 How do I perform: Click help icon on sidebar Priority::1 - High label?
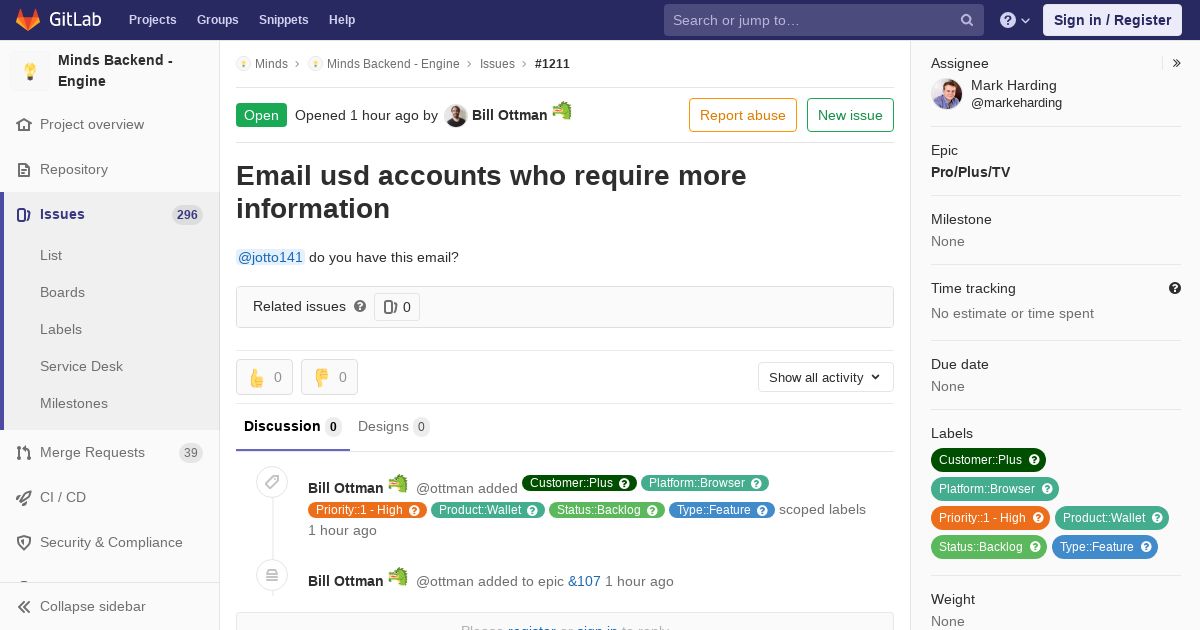pyautogui.click(x=1039, y=518)
